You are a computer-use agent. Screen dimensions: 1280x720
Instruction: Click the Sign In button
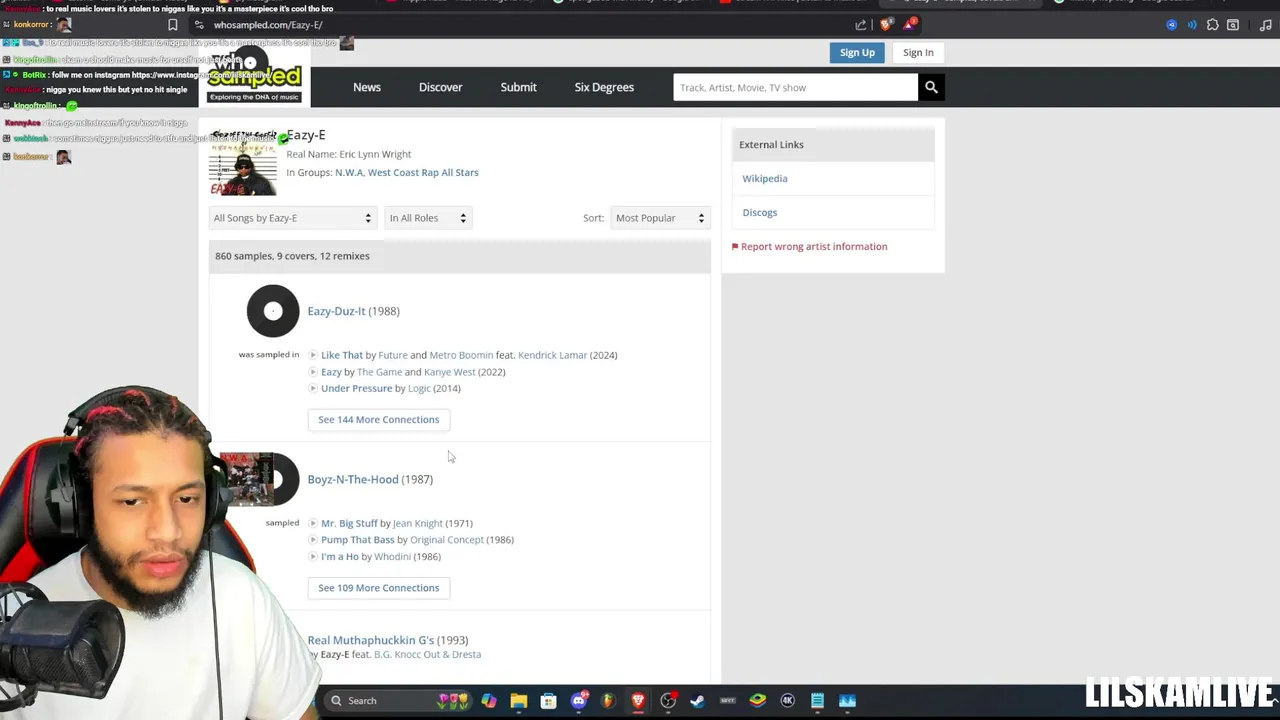pos(918,53)
